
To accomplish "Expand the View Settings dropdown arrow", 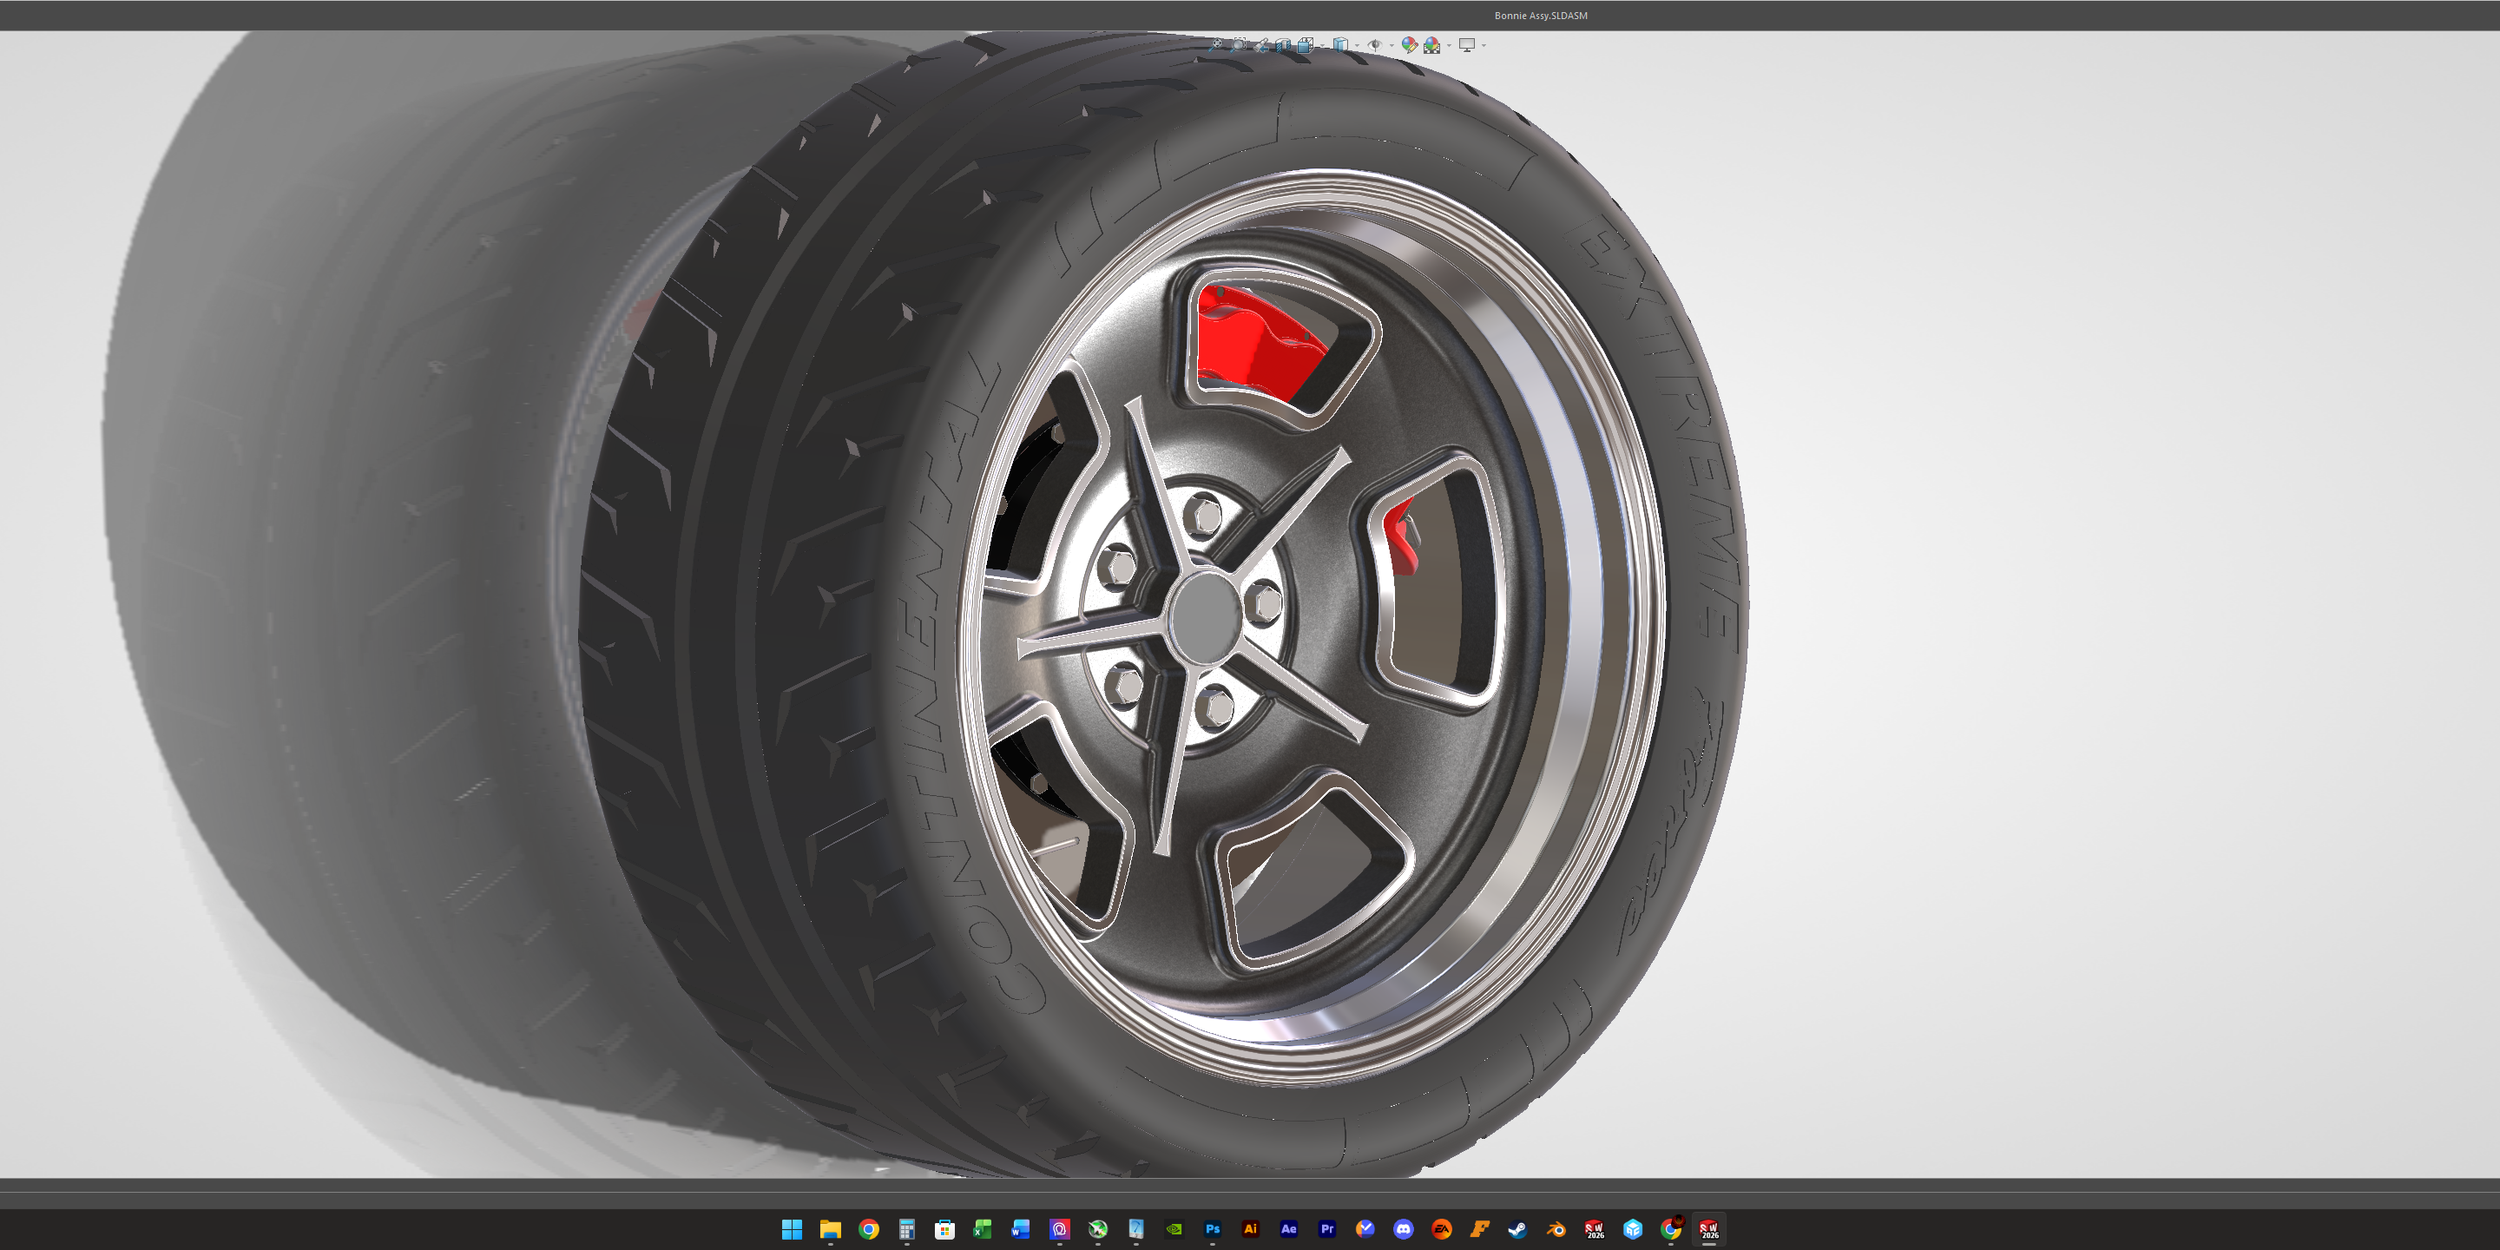I will (1483, 45).
